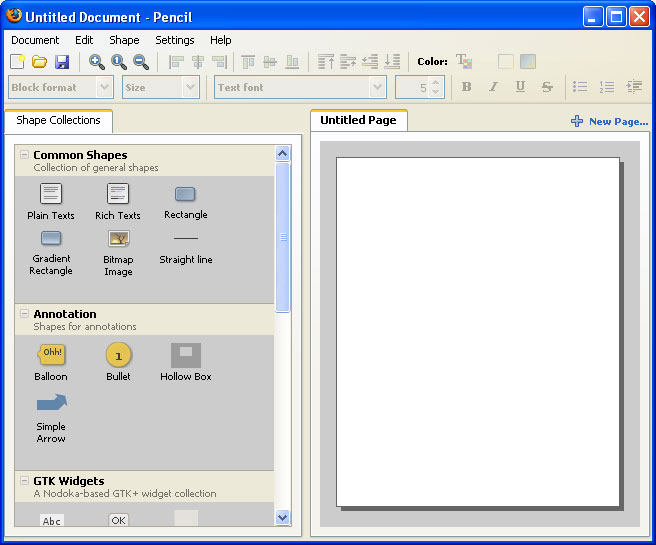
Task: Open the Block format dropdown
Action: point(60,87)
